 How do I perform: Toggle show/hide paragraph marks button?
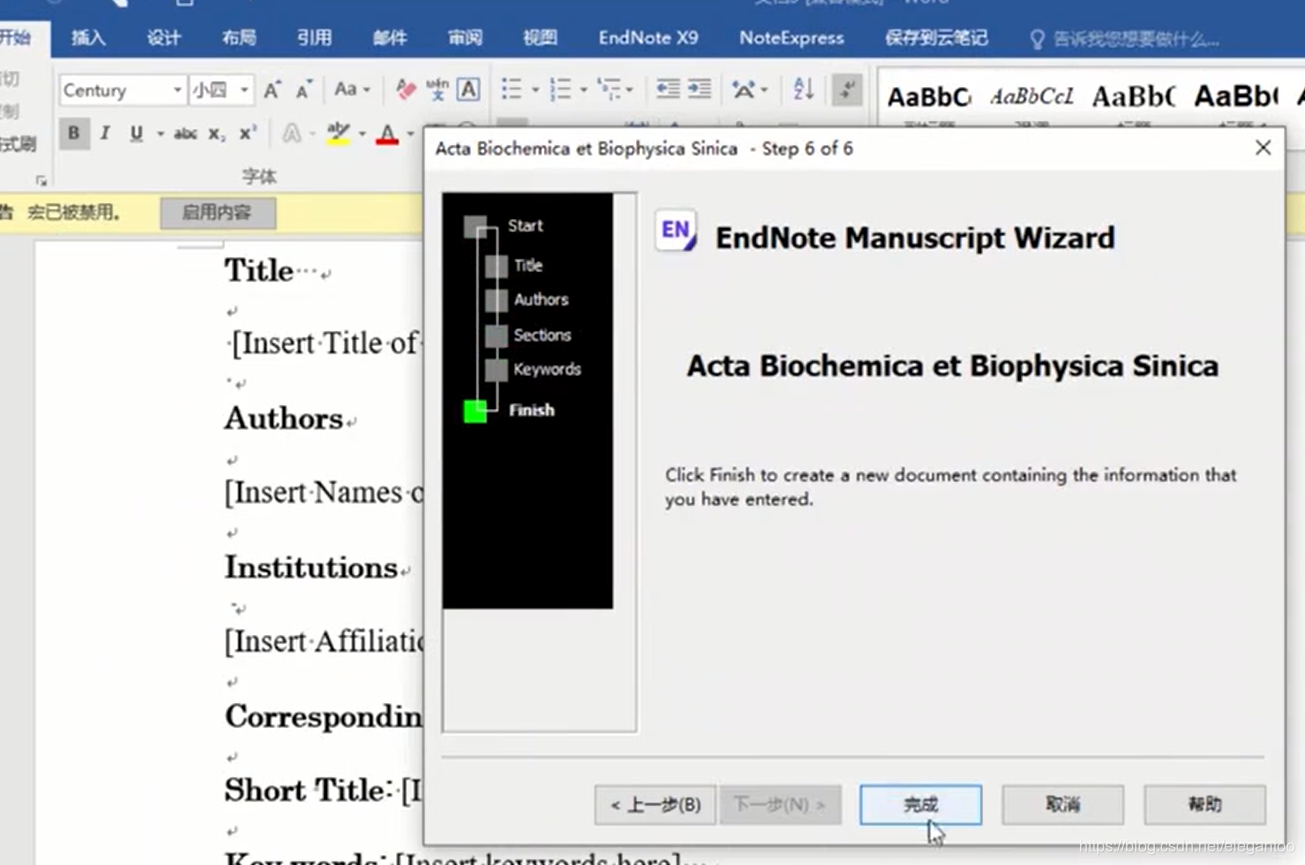click(x=847, y=90)
